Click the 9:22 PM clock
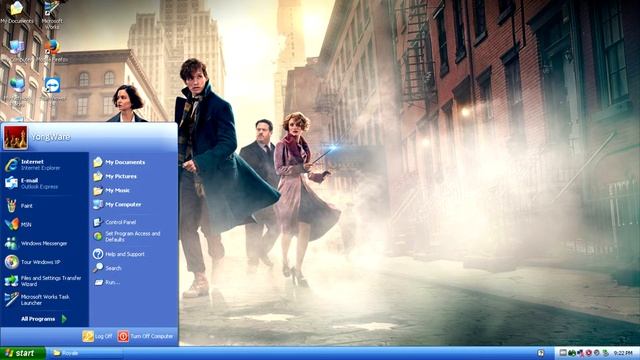The image size is (640, 360). (623, 353)
